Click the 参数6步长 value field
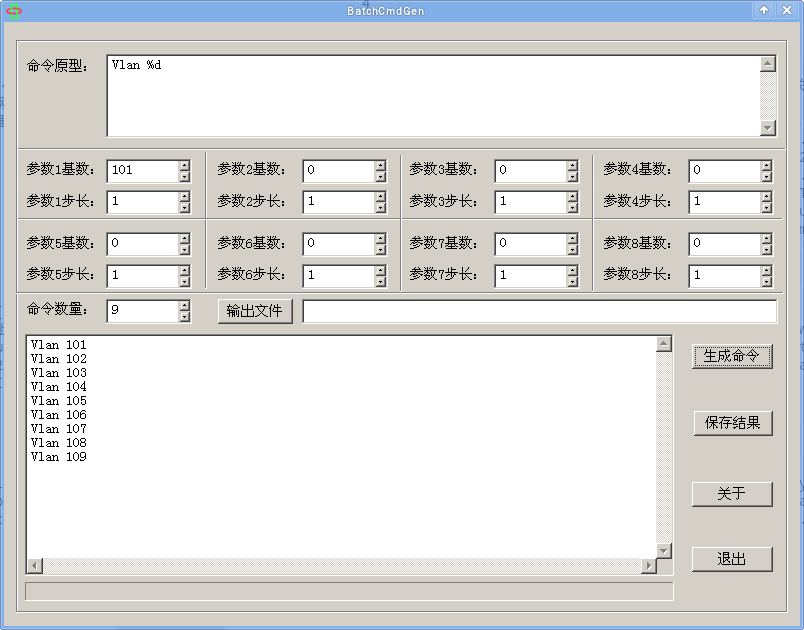The height and width of the screenshot is (630, 804). (339, 276)
